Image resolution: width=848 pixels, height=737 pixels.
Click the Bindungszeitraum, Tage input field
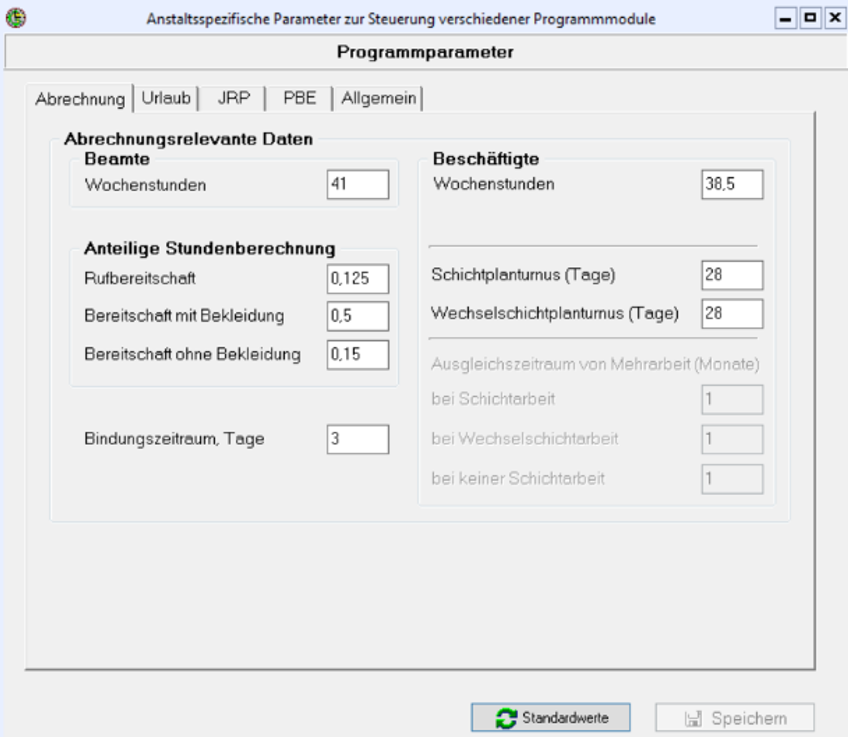[357, 439]
